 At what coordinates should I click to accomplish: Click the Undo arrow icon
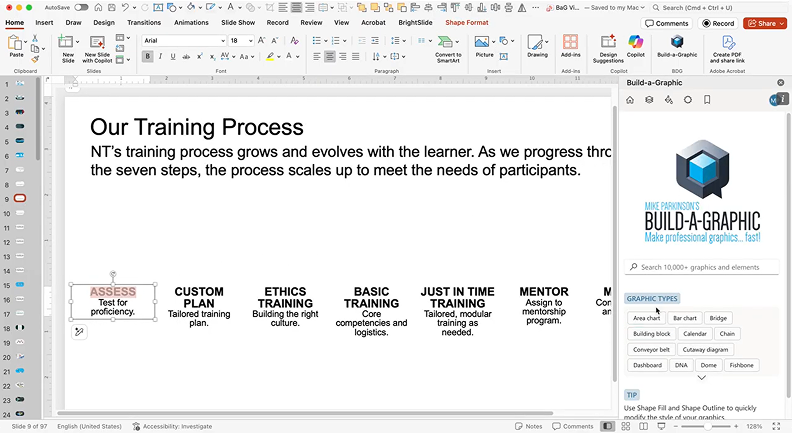125,8
